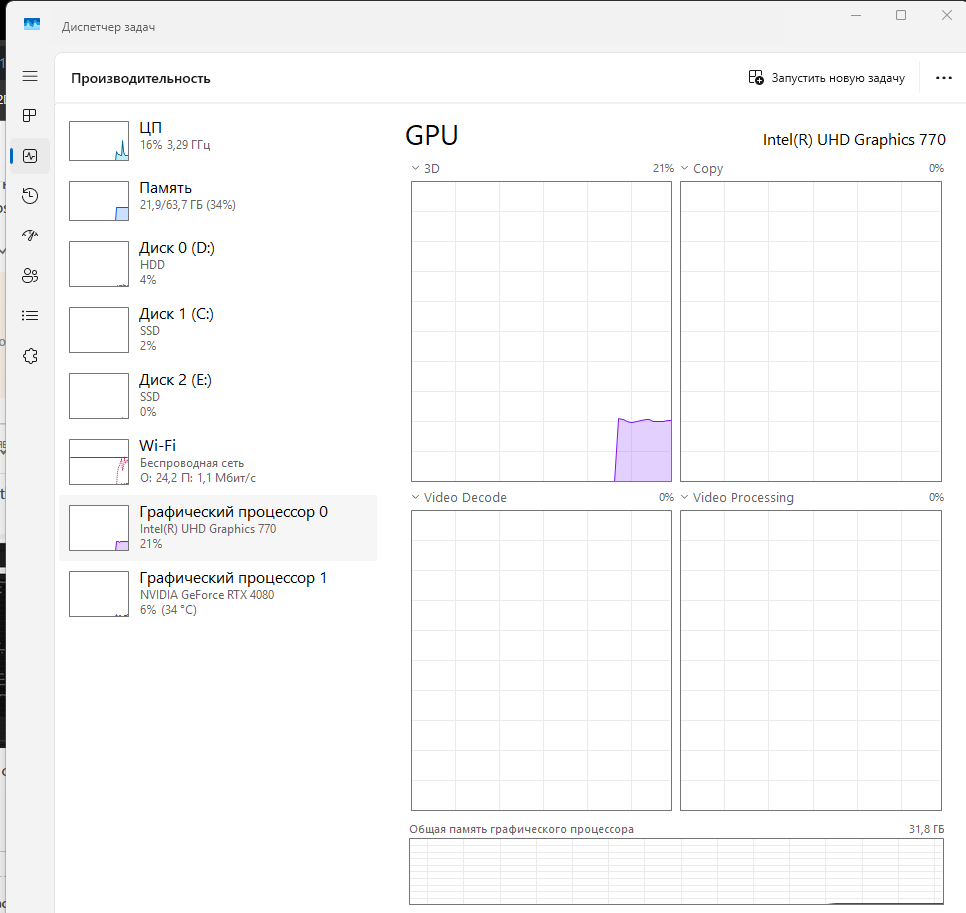This screenshot has height=913, width=966.
Task: Open Startup apps via the speedometer icon
Action: pyautogui.click(x=30, y=235)
